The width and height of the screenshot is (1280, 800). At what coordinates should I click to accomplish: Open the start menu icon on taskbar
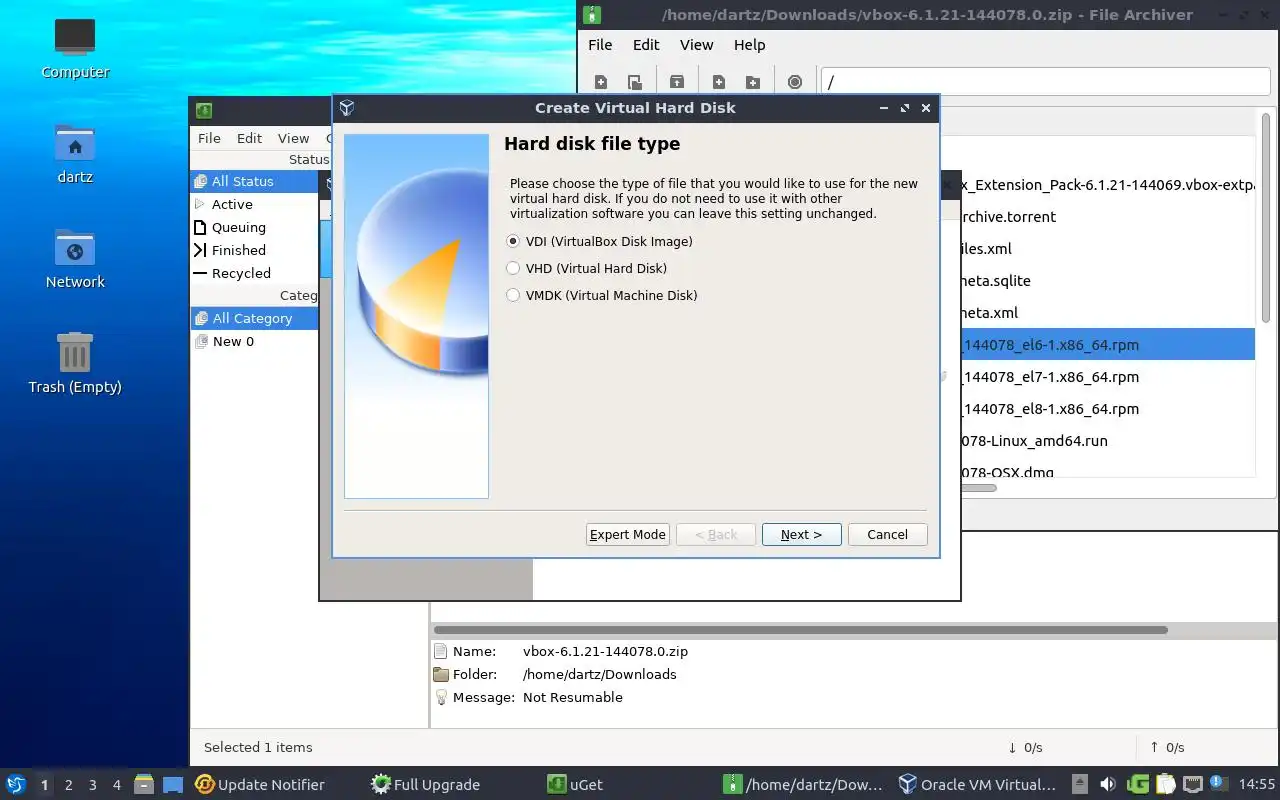pos(15,784)
